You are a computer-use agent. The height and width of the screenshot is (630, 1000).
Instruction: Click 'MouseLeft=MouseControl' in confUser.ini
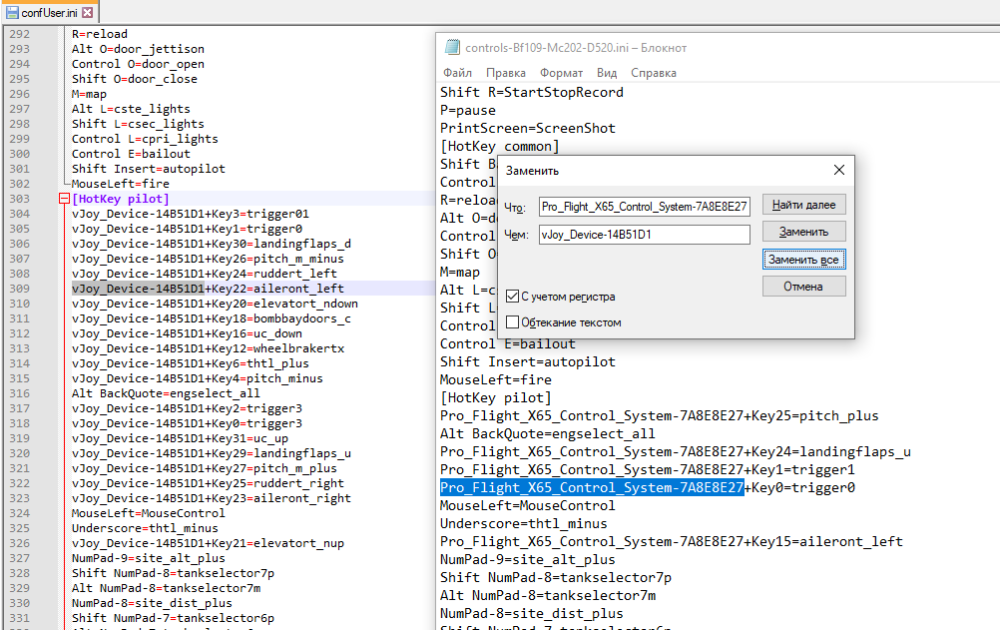click(x=148, y=513)
